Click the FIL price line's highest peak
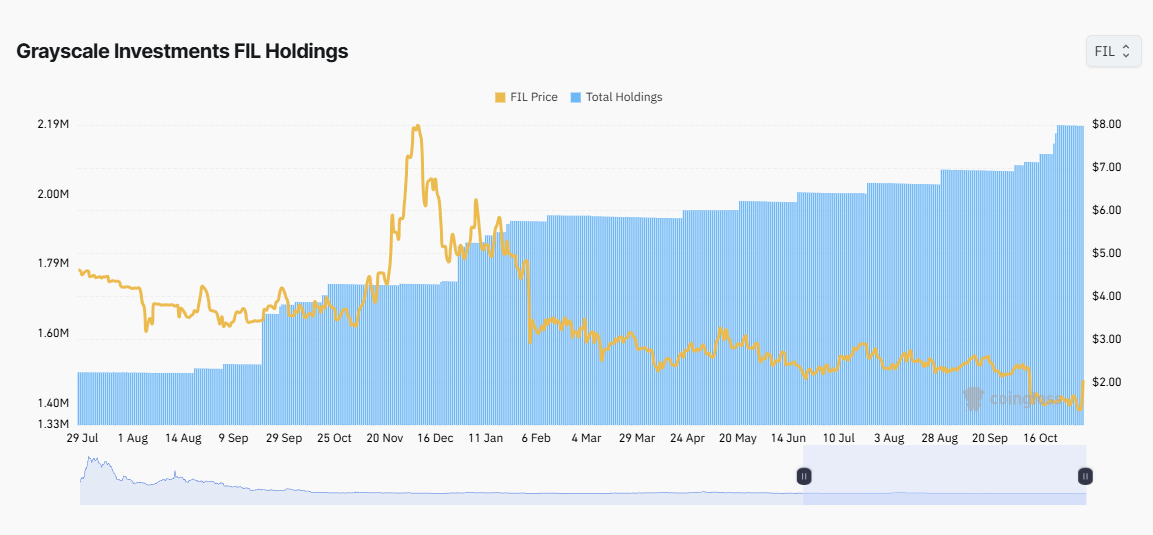This screenshot has height=535, width=1153. tap(417, 126)
